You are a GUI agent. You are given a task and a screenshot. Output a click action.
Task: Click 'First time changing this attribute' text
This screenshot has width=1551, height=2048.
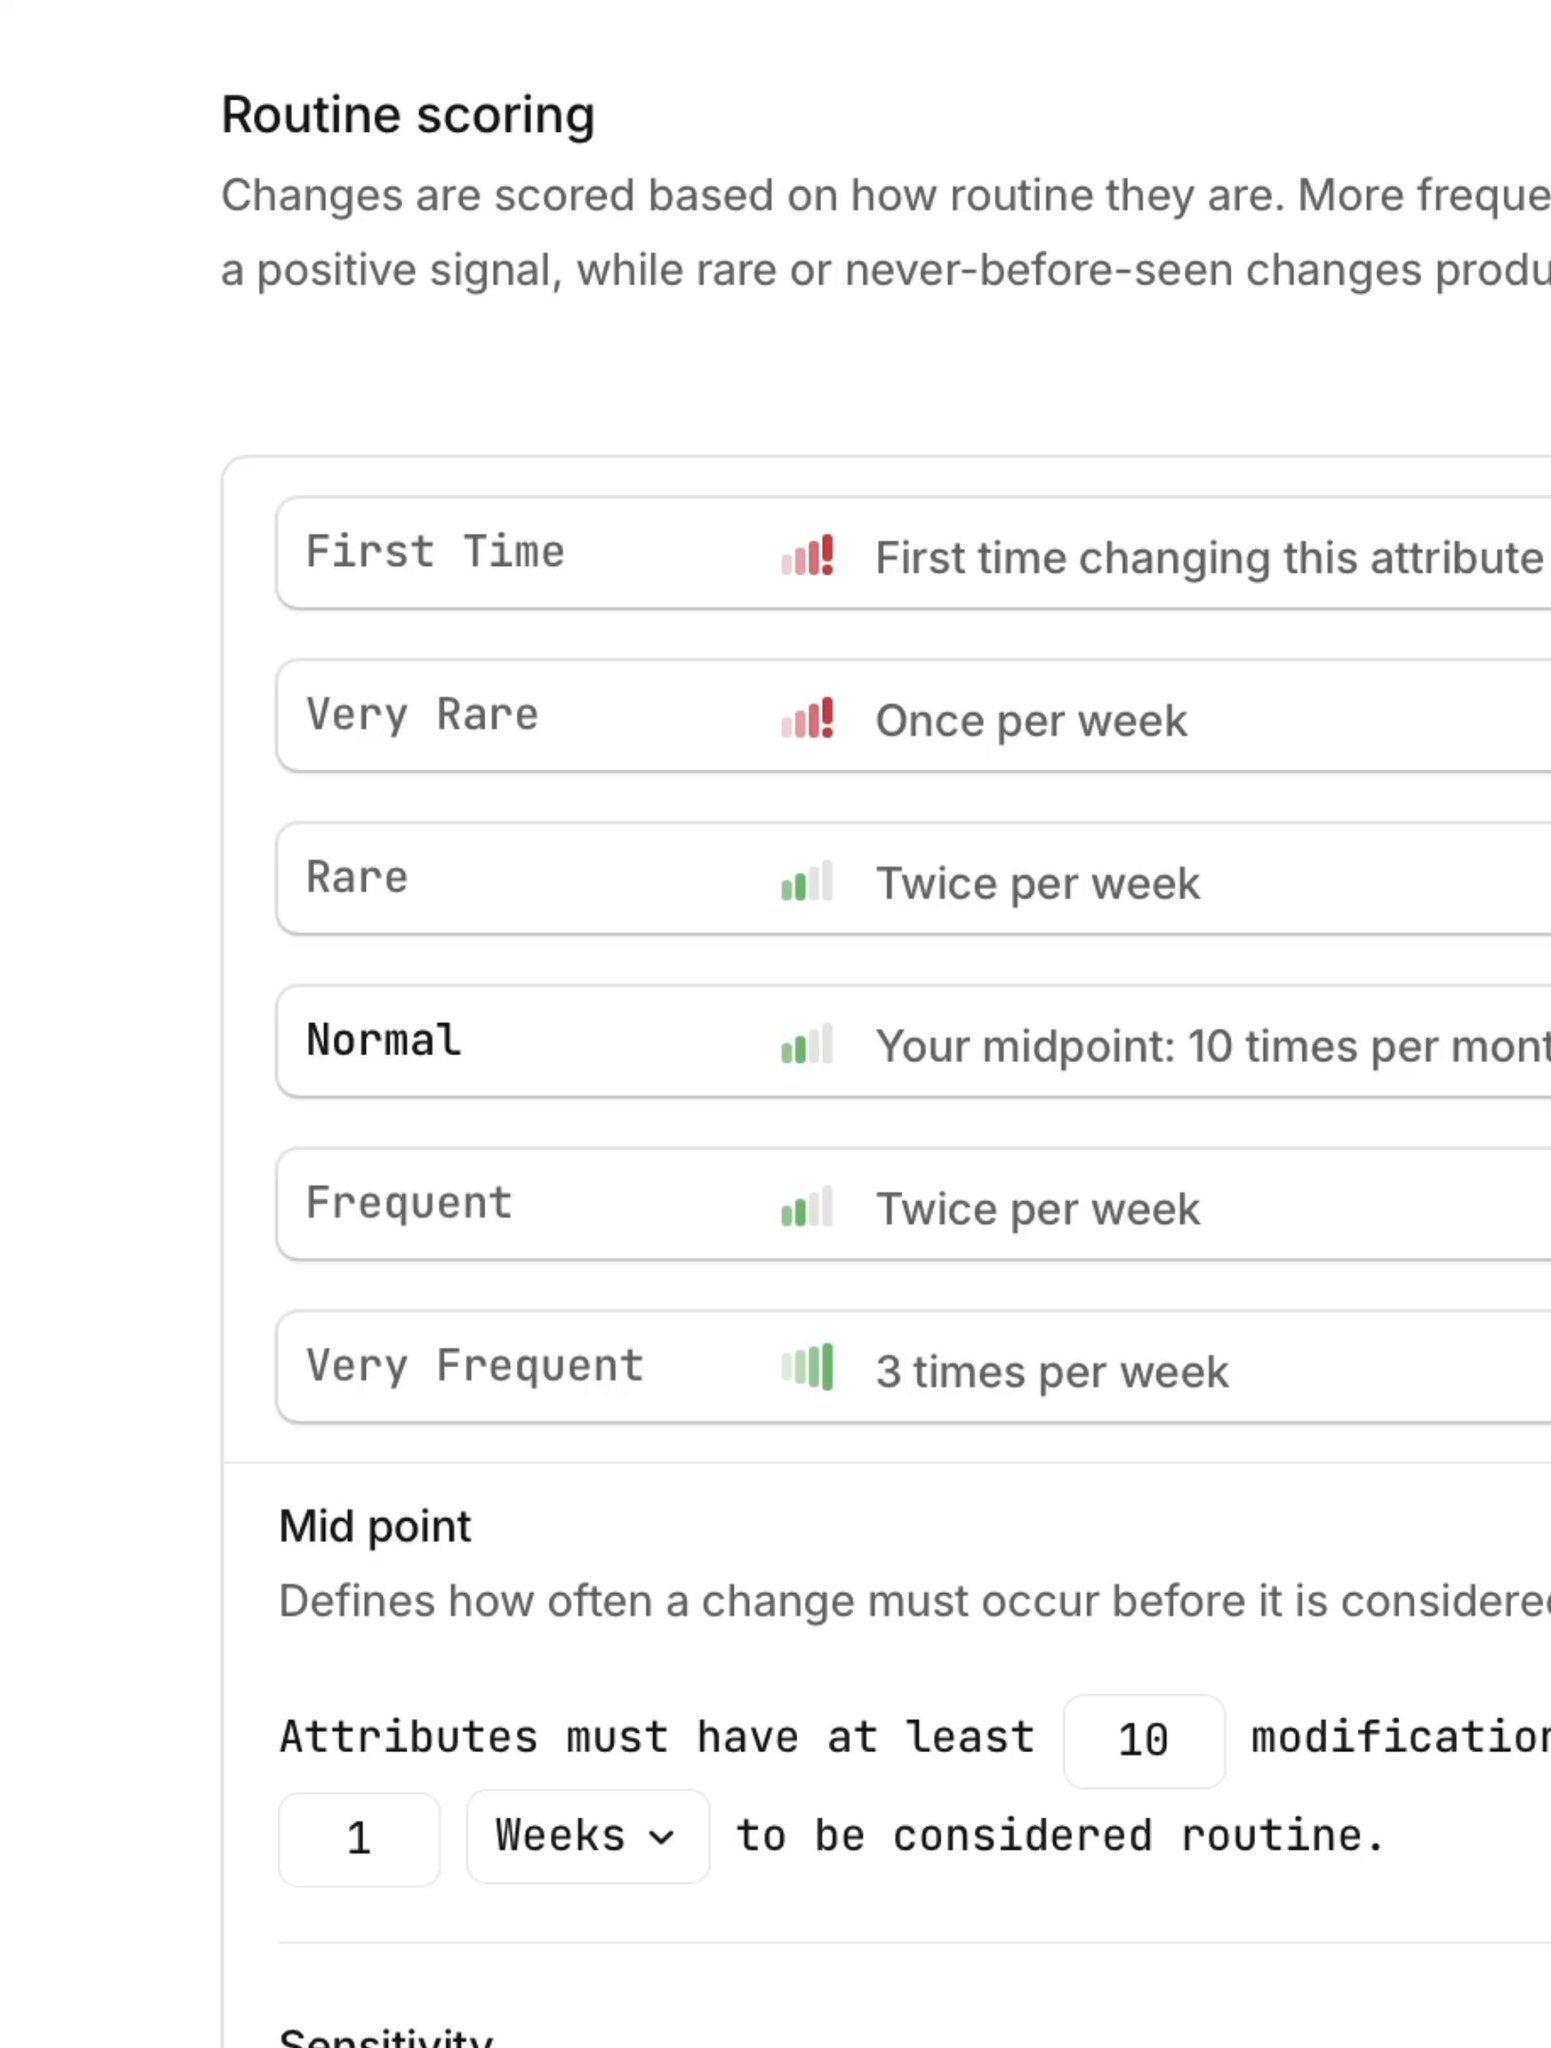[1208, 558]
